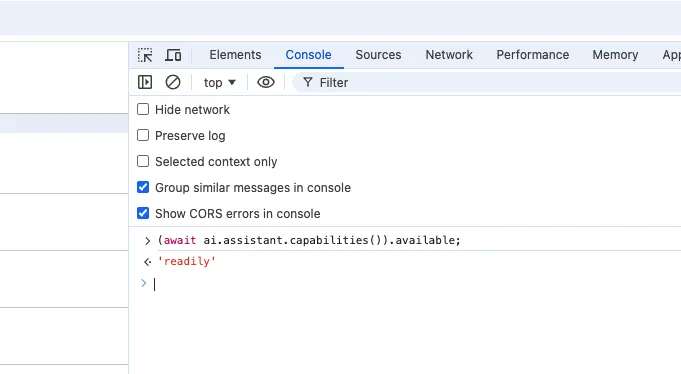The width and height of the screenshot is (681, 374).
Task: Create live expression with eye icon
Action: coord(266,82)
